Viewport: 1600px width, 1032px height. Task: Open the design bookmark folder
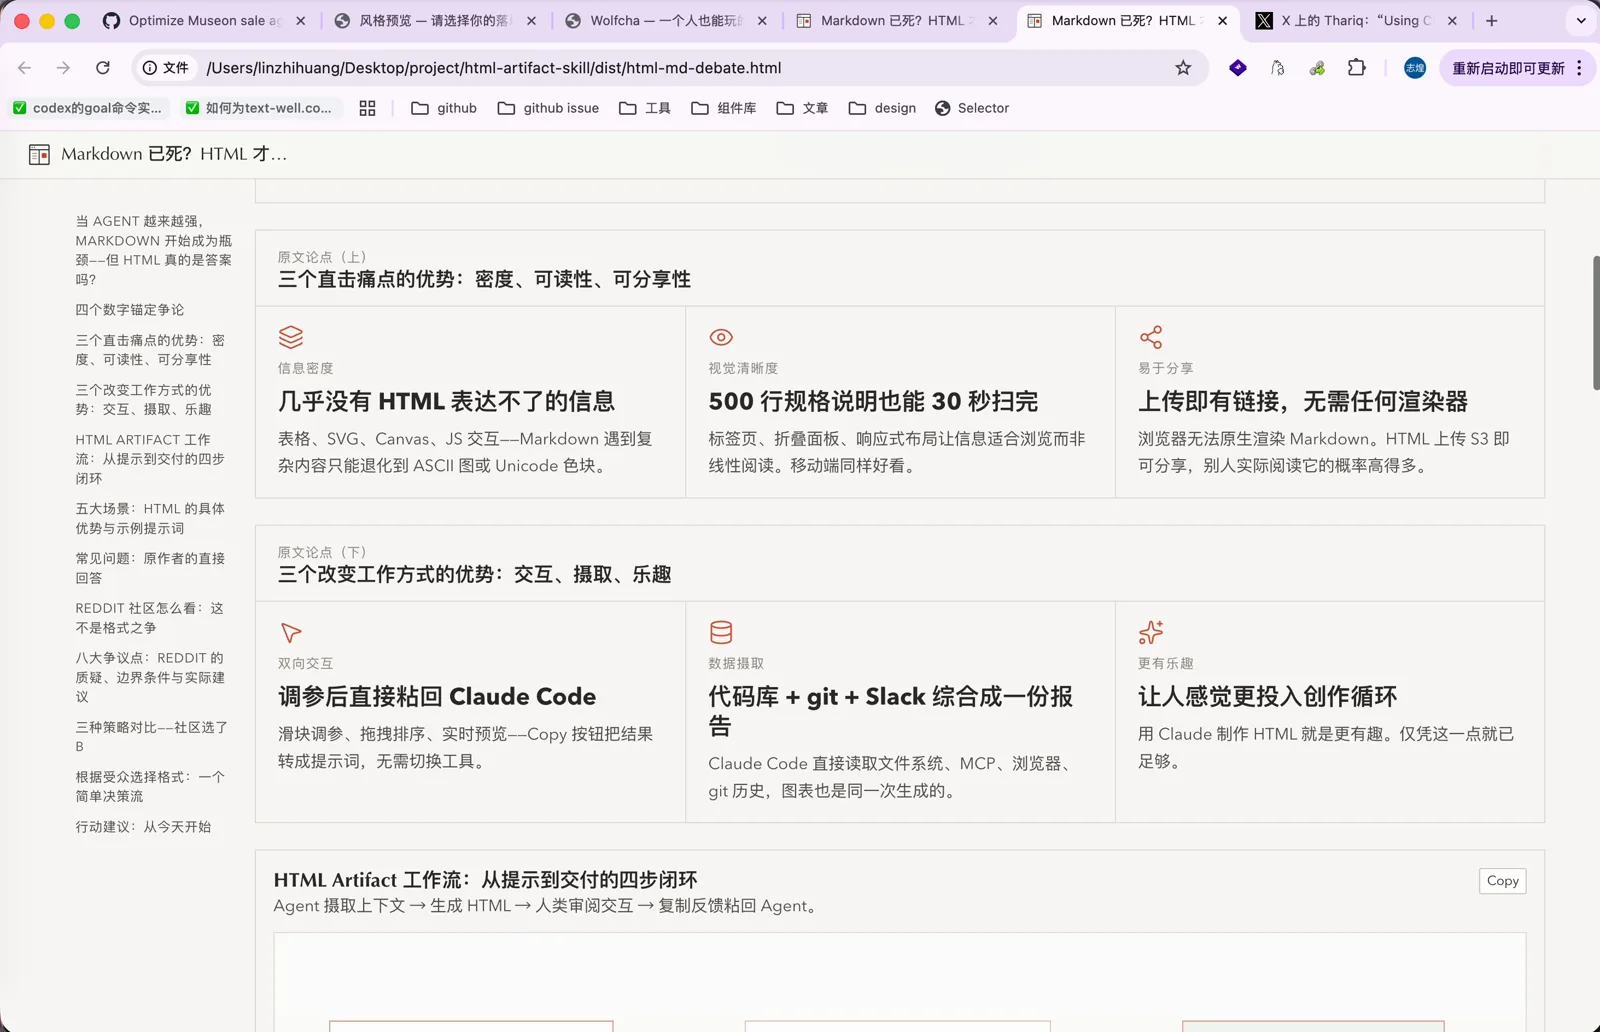click(x=882, y=108)
